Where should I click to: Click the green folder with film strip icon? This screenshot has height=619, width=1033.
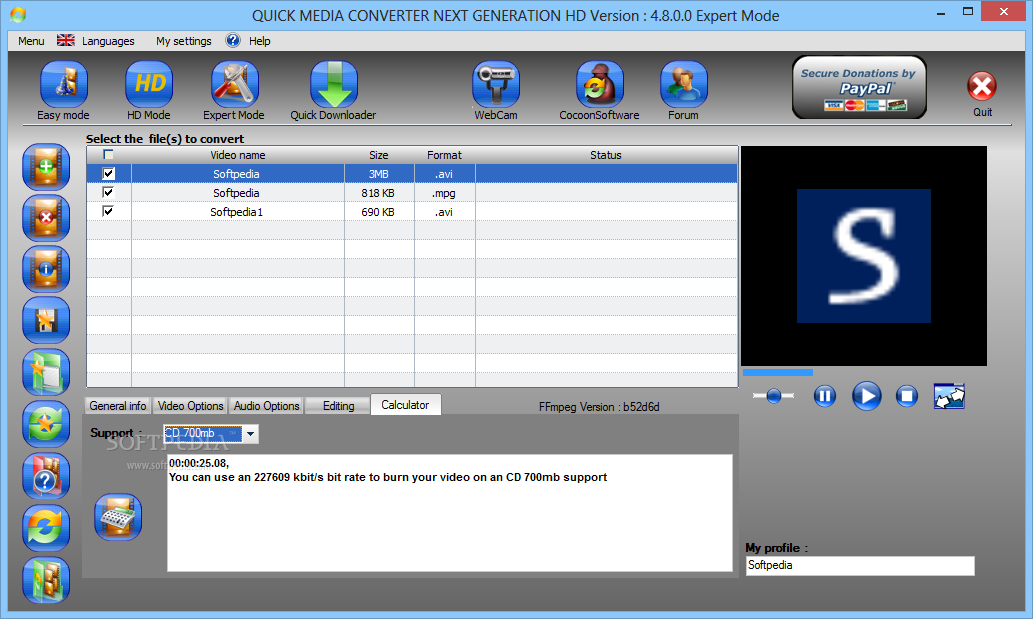(x=46, y=580)
